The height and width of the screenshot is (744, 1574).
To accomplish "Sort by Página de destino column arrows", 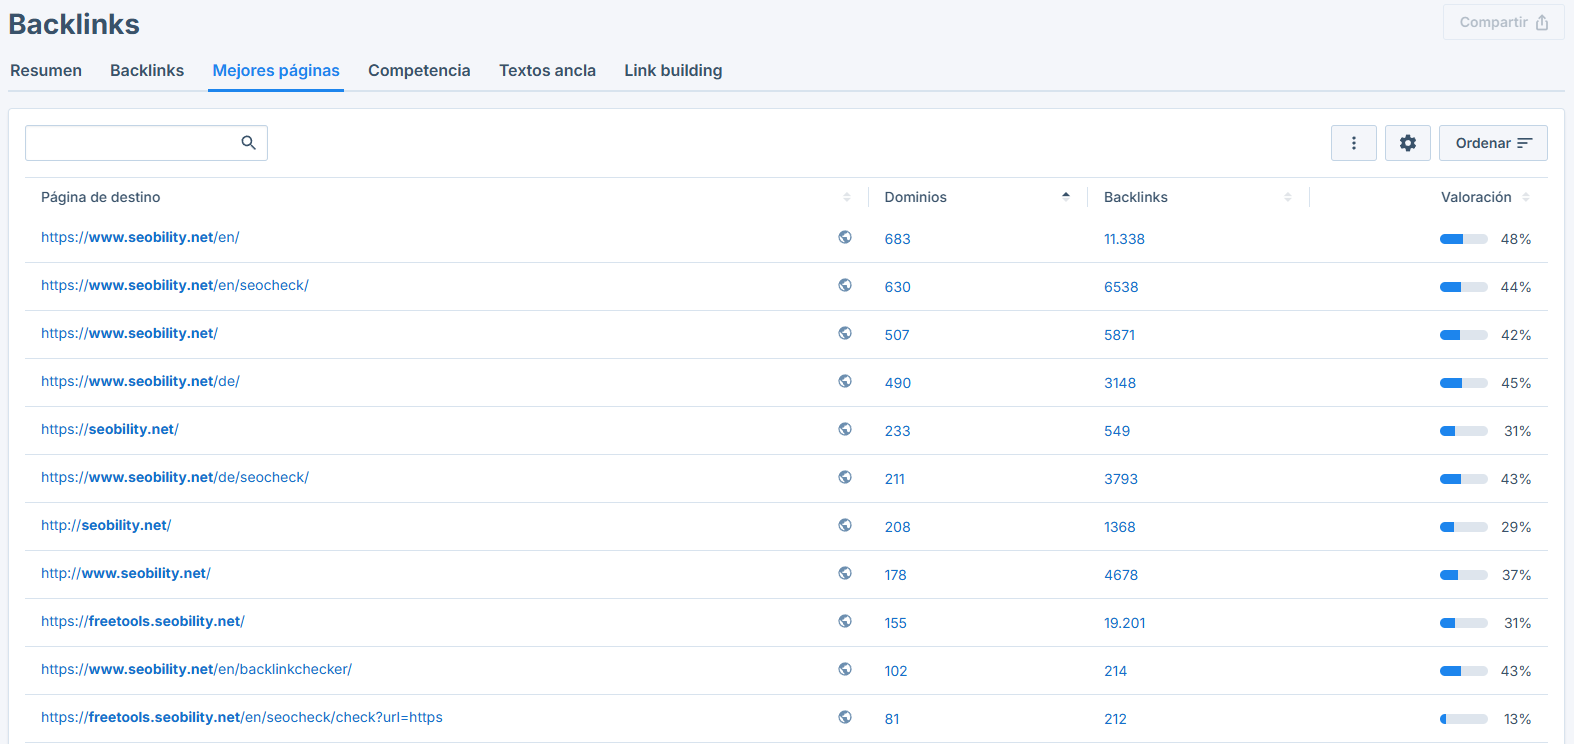I will tap(847, 197).
